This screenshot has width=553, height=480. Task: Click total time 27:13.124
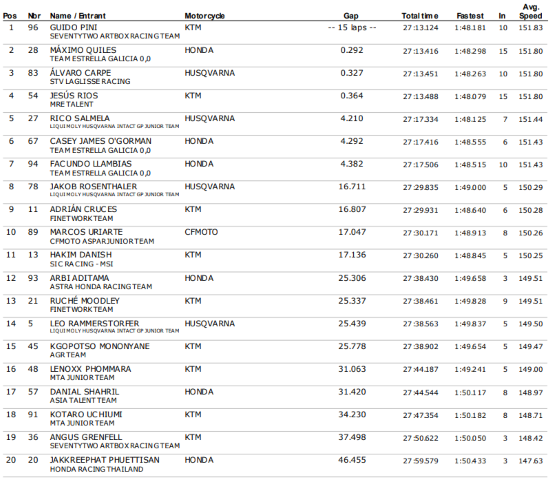coord(421,28)
